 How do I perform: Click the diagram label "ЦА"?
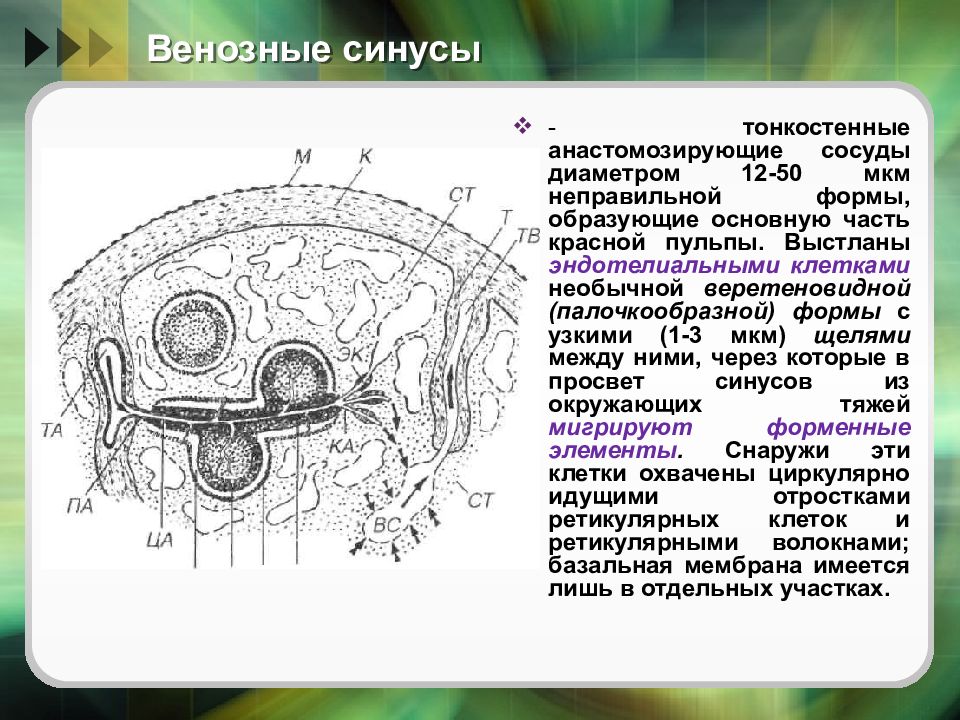(x=160, y=540)
